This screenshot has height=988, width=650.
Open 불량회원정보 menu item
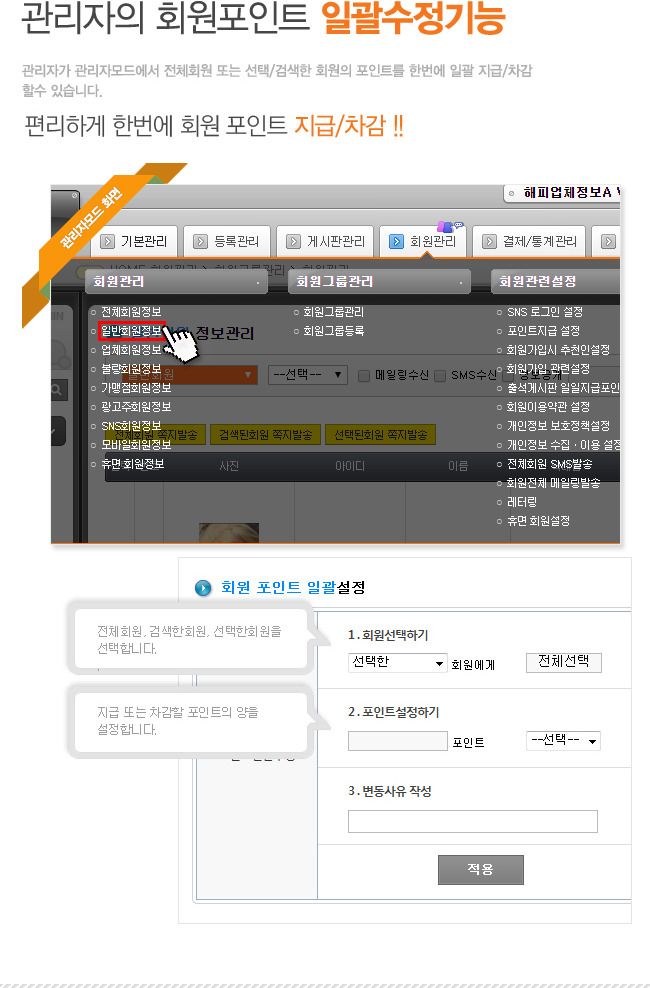(x=131, y=369)
